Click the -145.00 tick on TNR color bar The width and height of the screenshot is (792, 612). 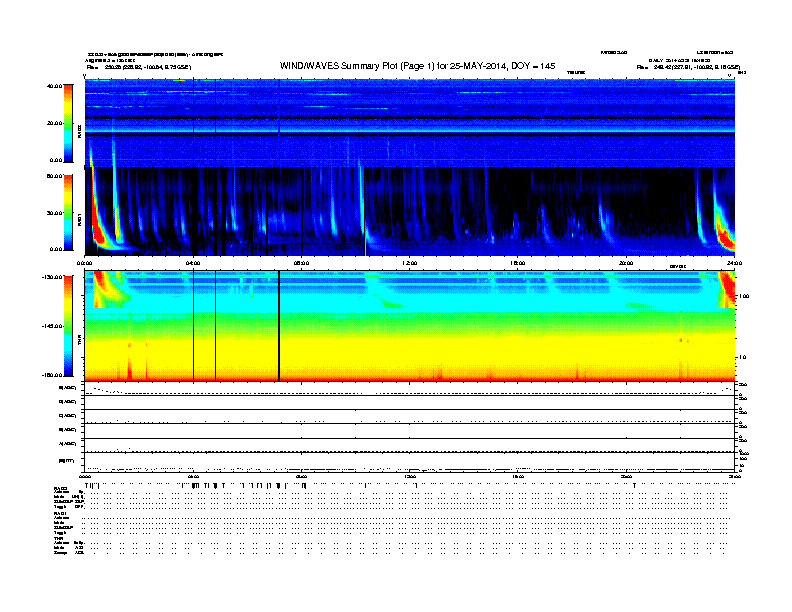[x=52, y=326]
